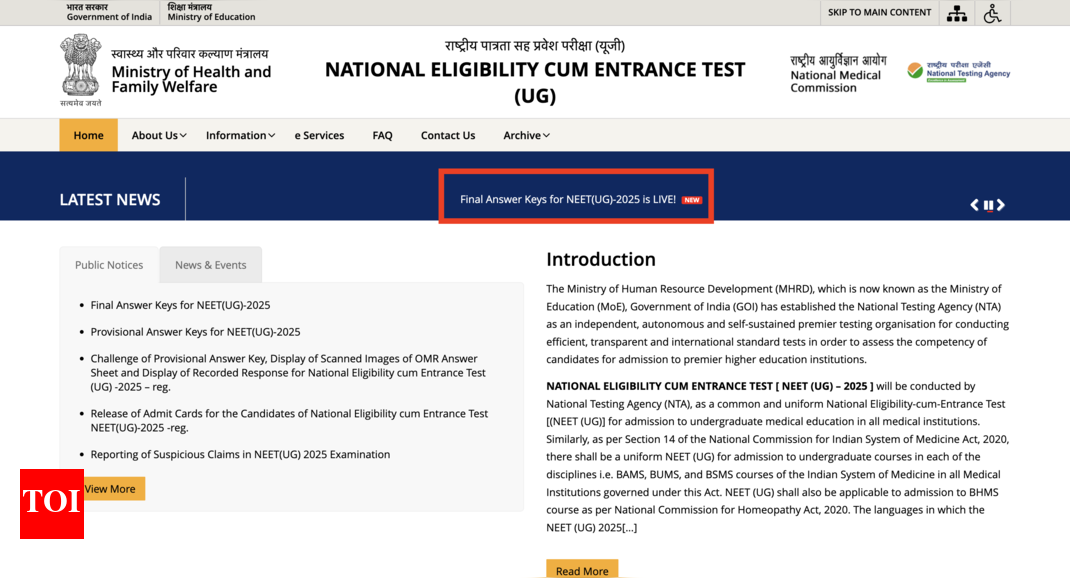This screenshot has width=1070, height=578.
Task: Open Provisional Answer Keys for NEET(UG)-2025 notice
Action: 195,332
